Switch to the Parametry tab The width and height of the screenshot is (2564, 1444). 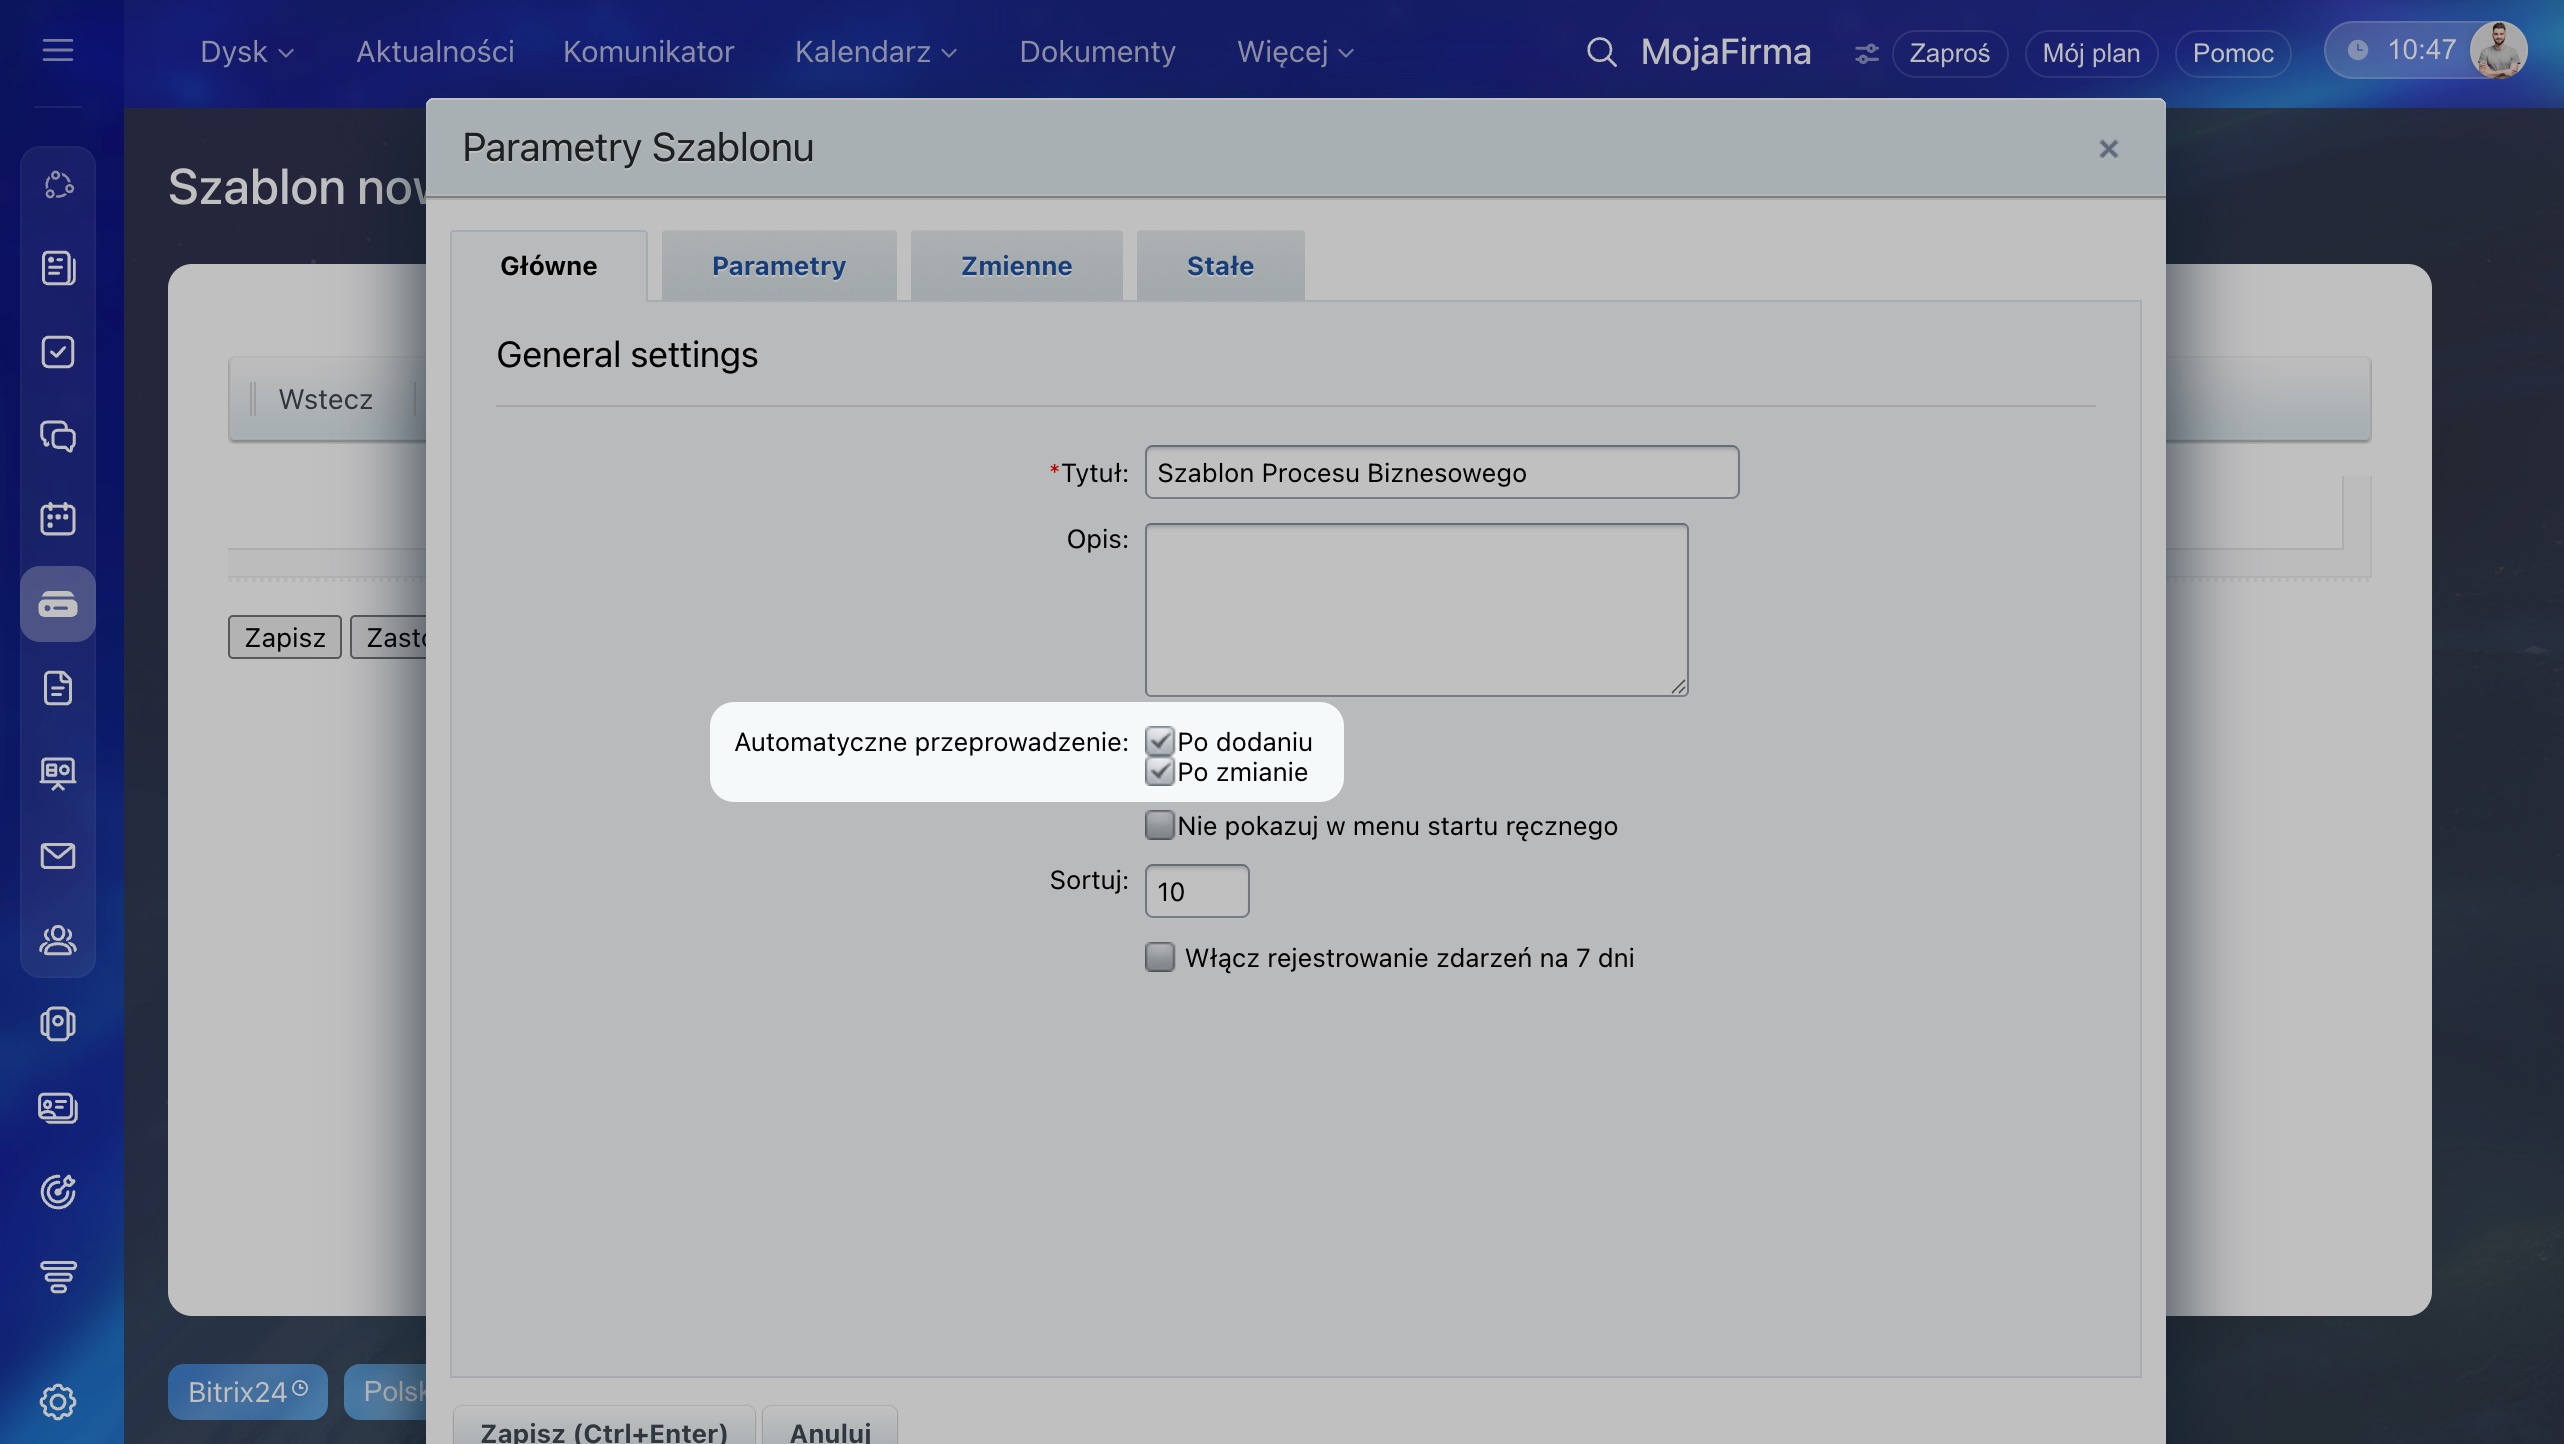pyautogui.click(x=778, y=266)
